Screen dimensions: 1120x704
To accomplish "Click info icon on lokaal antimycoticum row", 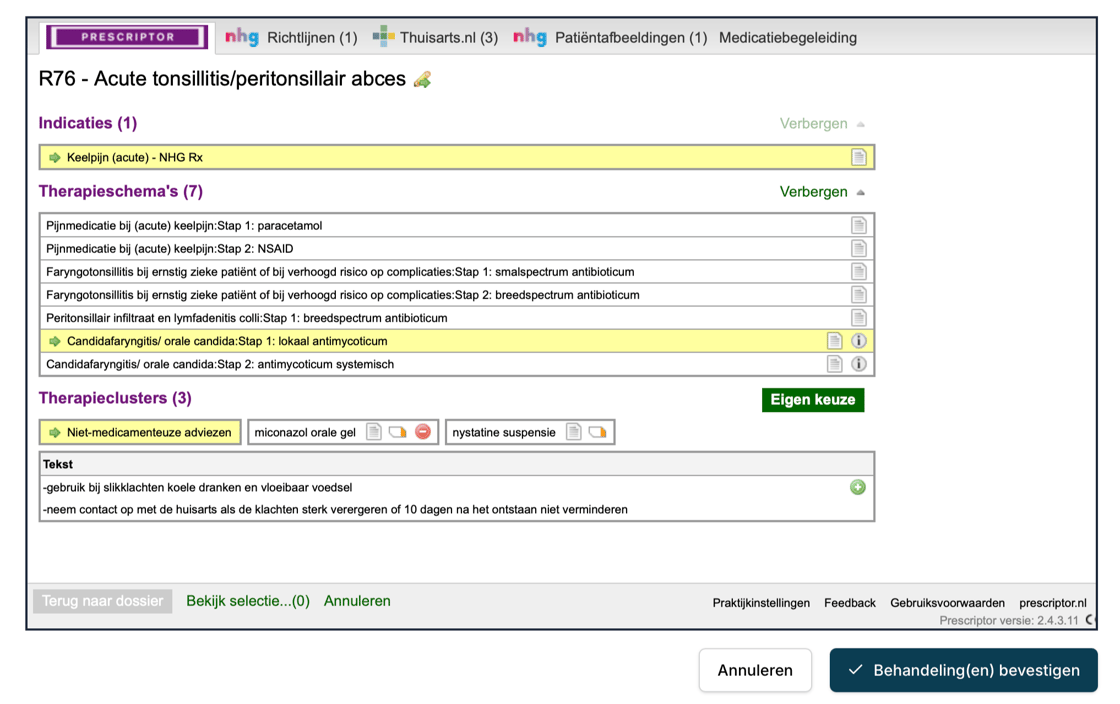I will tap(858, 341).
